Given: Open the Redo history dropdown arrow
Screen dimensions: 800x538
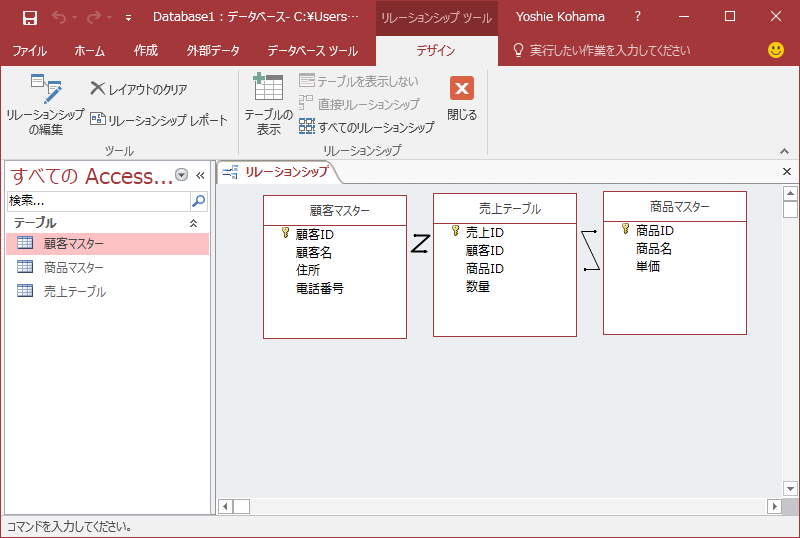Looking at the screenshot, I should click(x=109, y=18).
